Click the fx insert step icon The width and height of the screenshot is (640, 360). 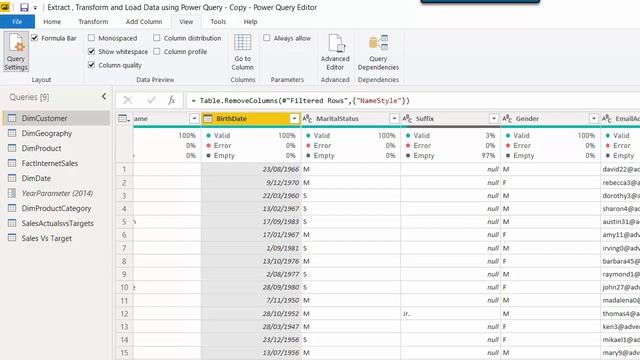172,100
